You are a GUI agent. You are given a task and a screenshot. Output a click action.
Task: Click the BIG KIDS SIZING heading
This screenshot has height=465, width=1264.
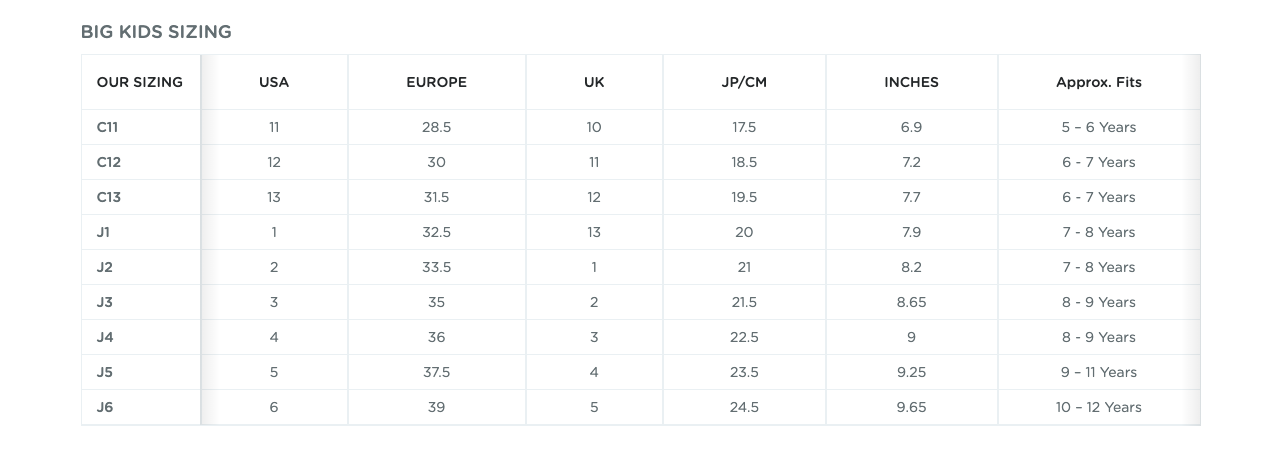click(x=156, y=32)
